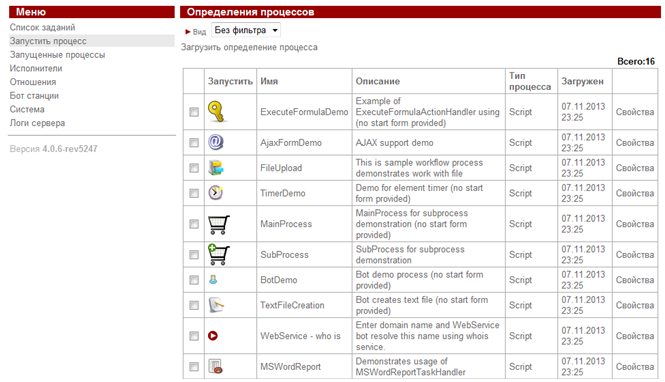Start WebService - who is via red play icon

pos(213,336)
